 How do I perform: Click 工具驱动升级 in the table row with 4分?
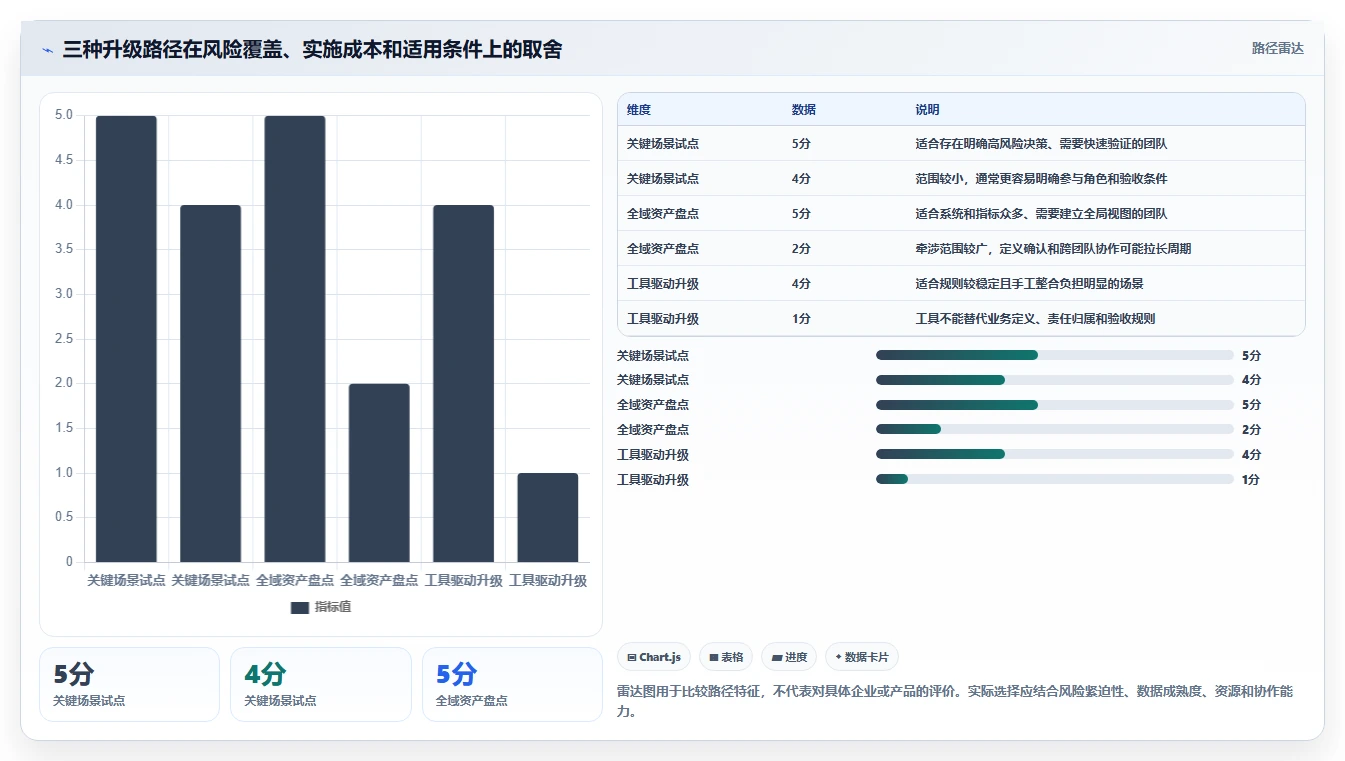(x=663, y=284)
